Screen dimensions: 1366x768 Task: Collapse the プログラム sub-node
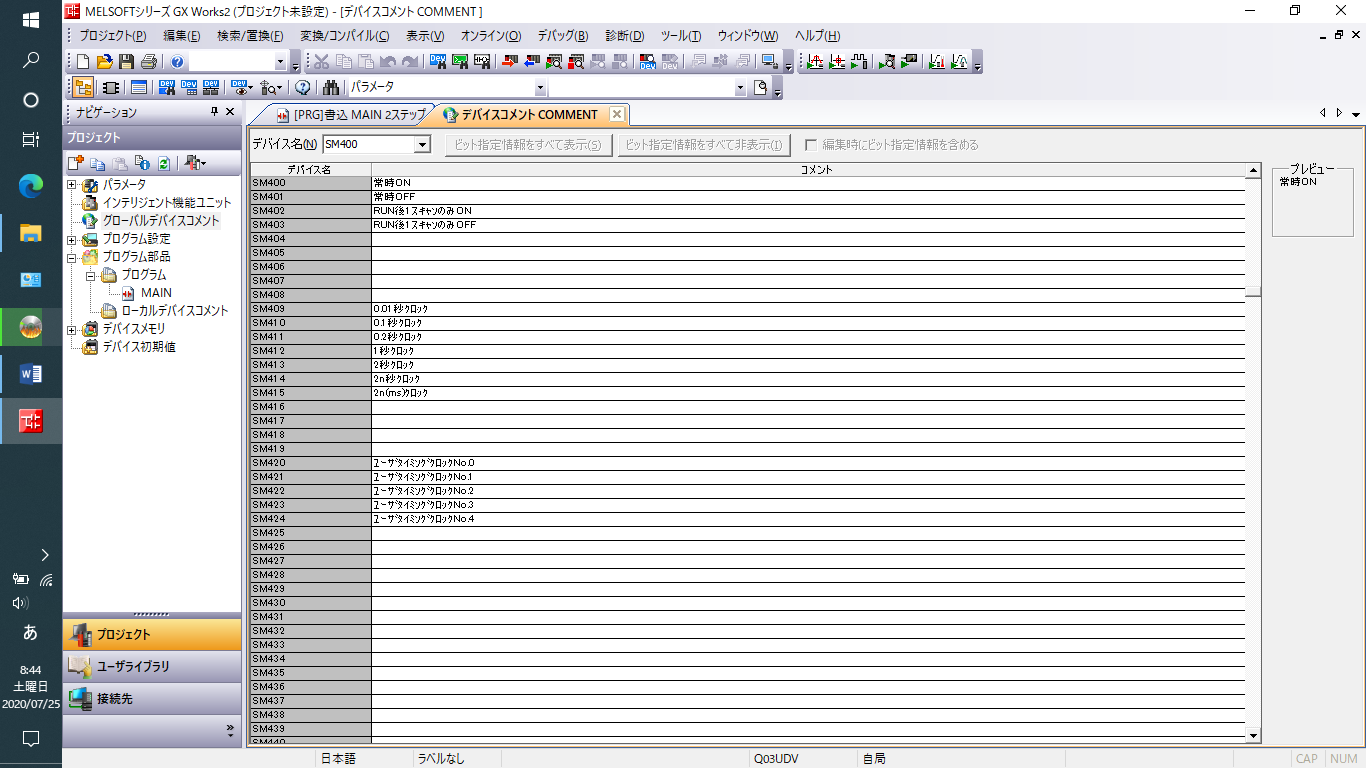[x=90, y=275]
